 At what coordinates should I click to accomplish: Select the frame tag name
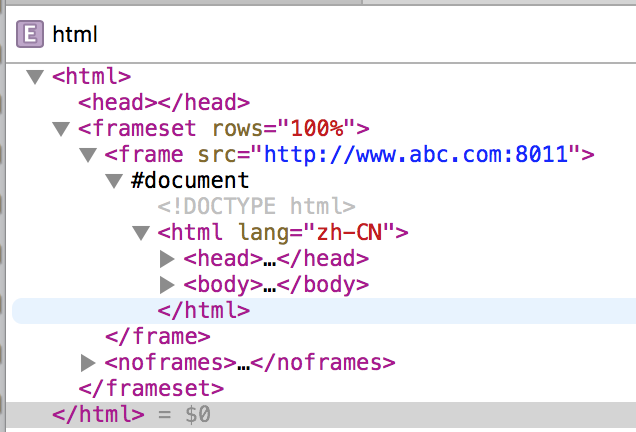pos(150,155)
